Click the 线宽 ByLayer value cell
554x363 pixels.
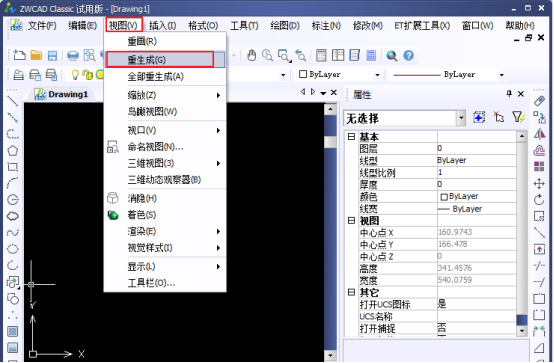tap(477, 209)
